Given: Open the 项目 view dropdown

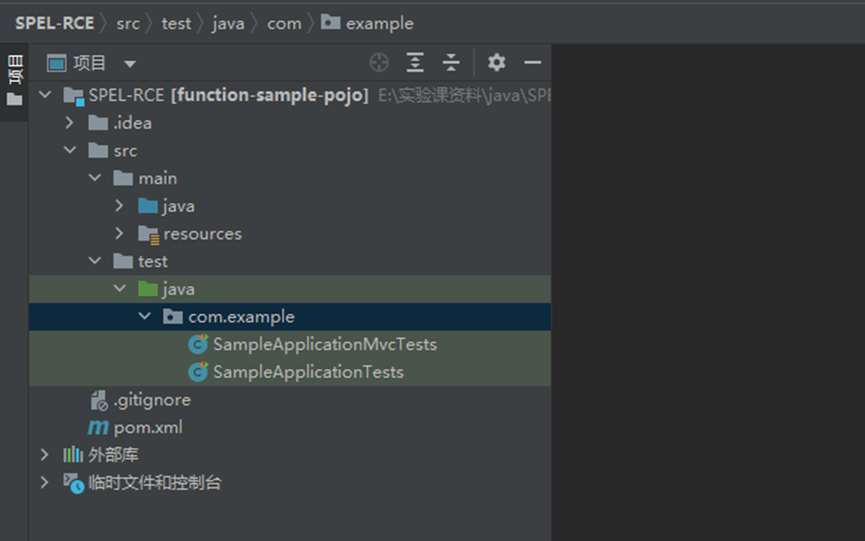Looking at the screenshot, I should 130,64.
